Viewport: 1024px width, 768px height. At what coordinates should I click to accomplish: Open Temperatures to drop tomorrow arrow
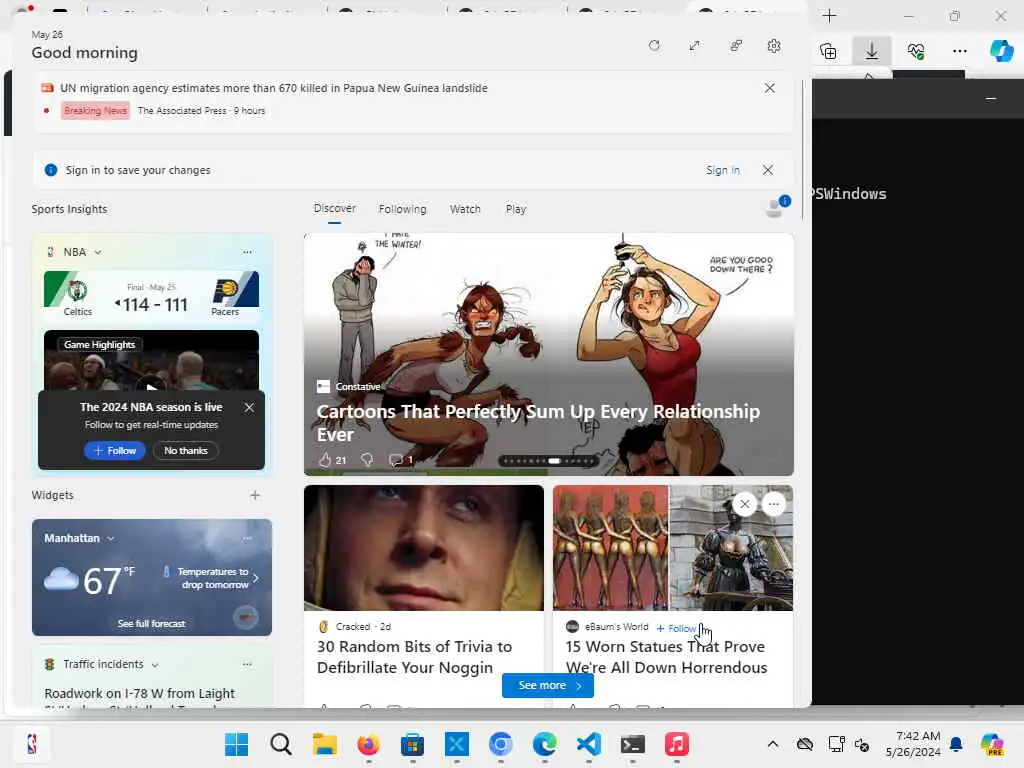tap(255, 578)
